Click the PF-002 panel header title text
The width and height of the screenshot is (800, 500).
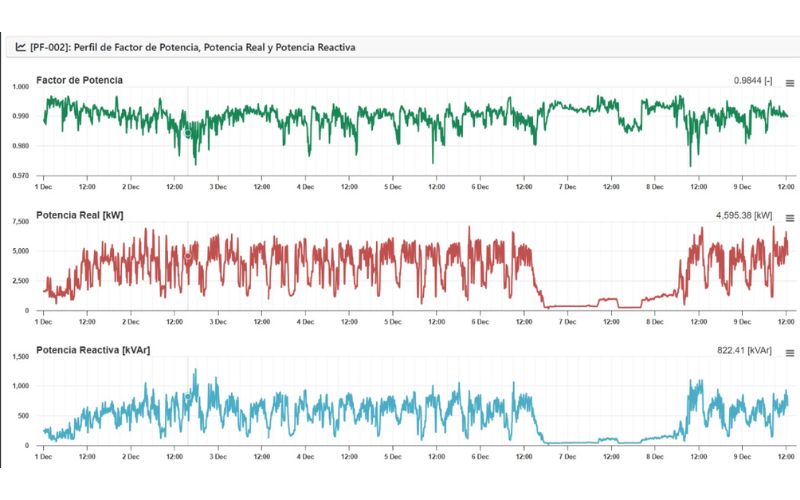pos(193,47)
